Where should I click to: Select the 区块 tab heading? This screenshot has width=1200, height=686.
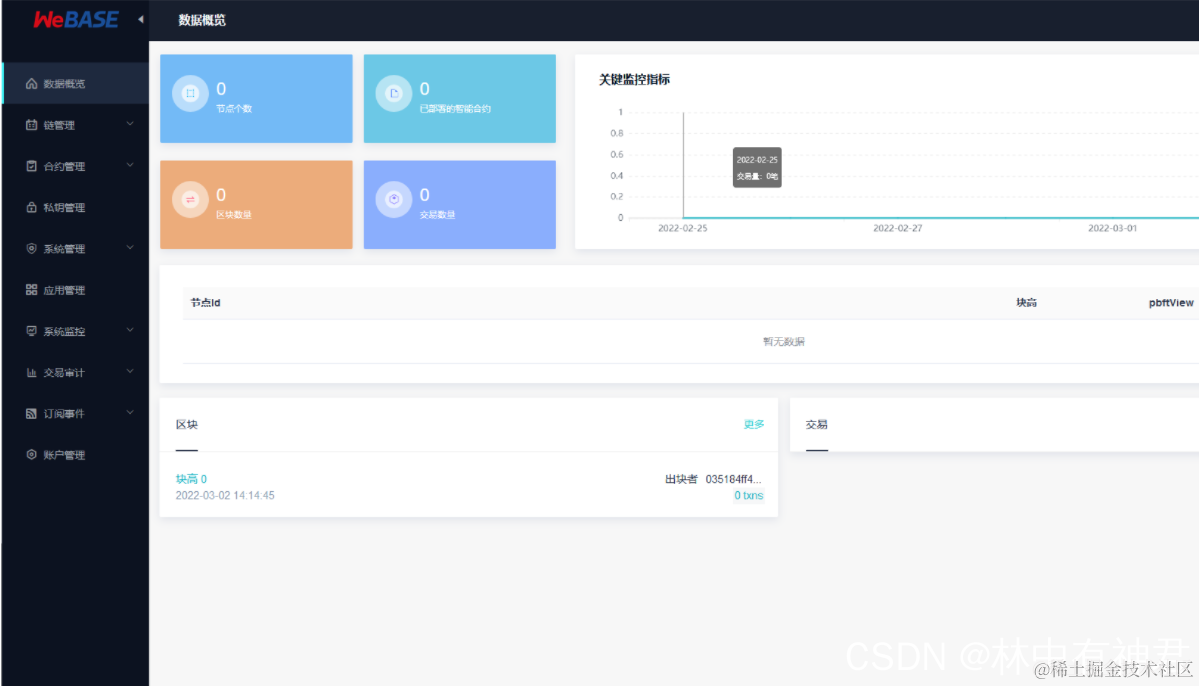[x=187, y=425]
